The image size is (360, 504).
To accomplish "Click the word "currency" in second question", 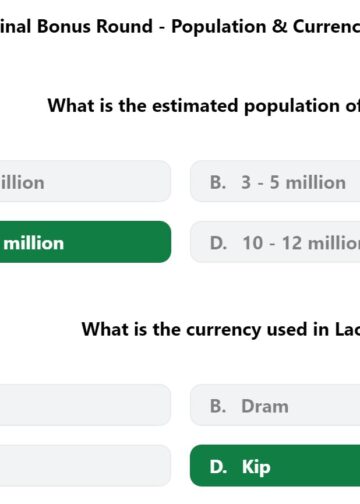I will [x=223, y=331].
